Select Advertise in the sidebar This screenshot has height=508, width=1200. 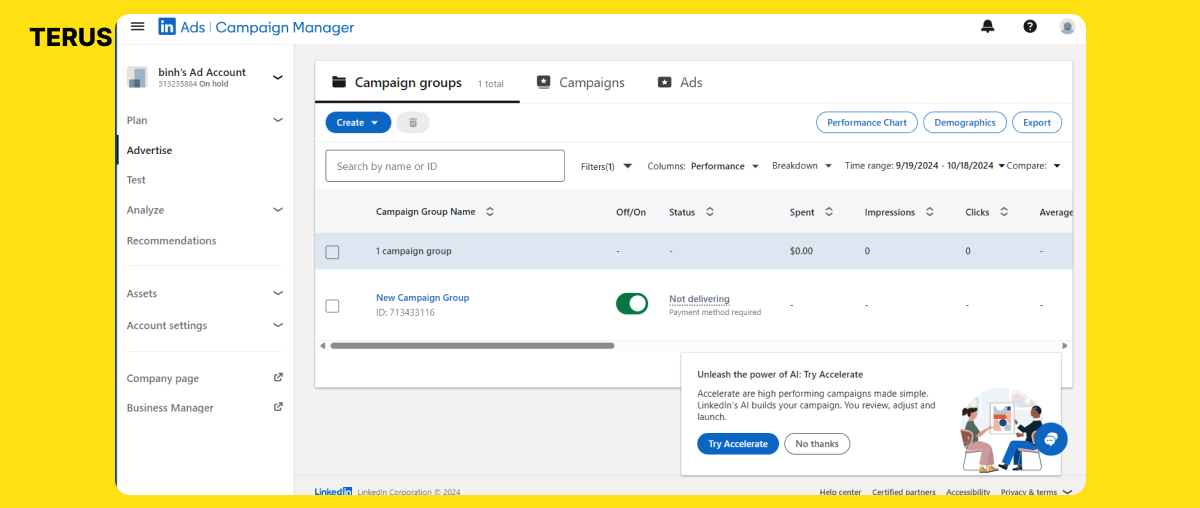pos(149,150)
